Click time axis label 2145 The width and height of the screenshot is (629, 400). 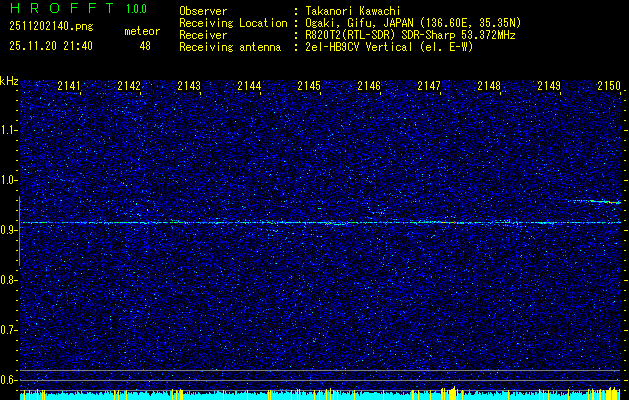point(308,86)
